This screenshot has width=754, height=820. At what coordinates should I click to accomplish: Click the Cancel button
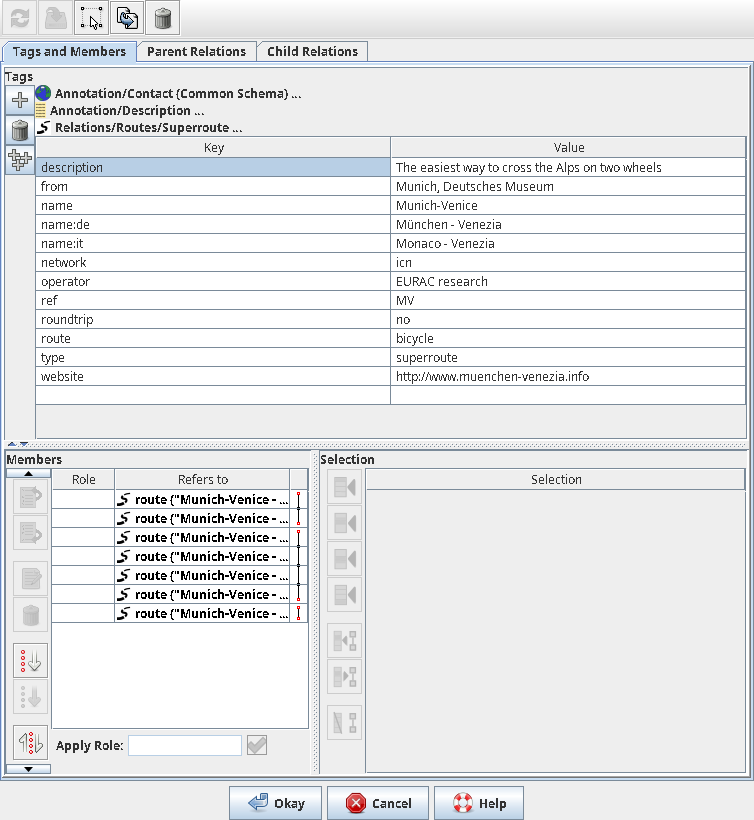click(378, 803)
